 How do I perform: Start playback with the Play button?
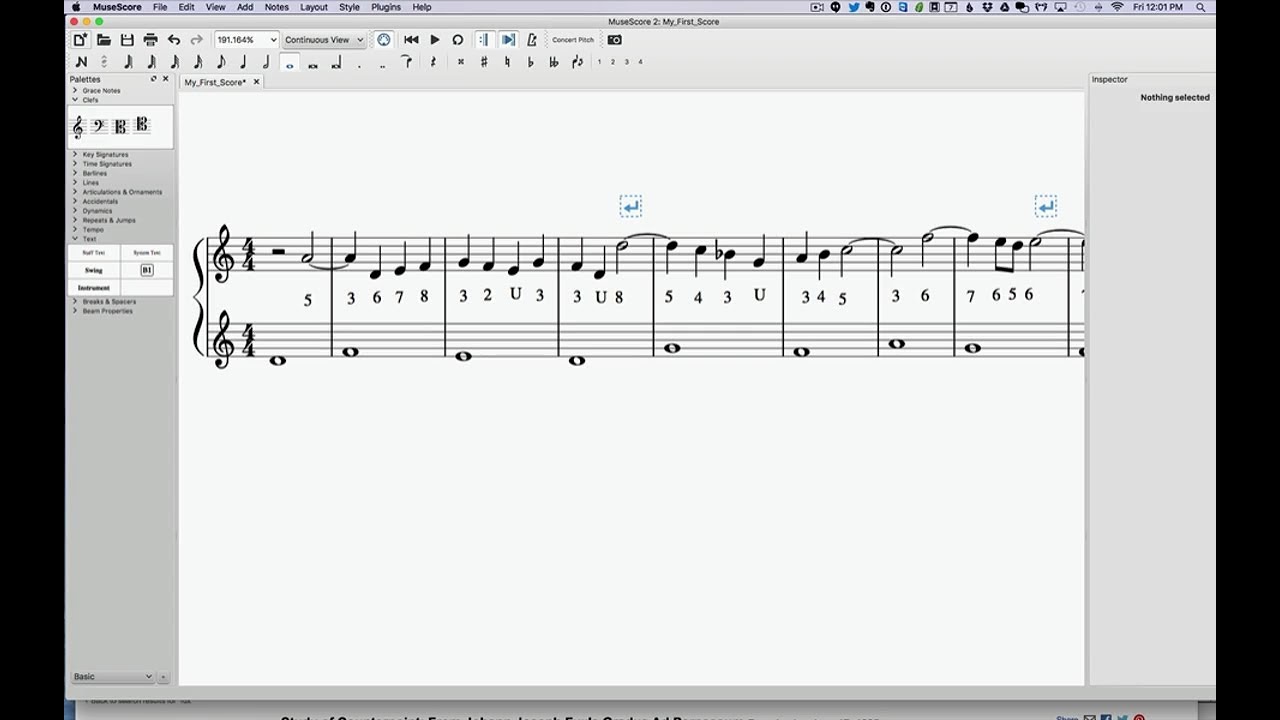(x=435, y=40)
